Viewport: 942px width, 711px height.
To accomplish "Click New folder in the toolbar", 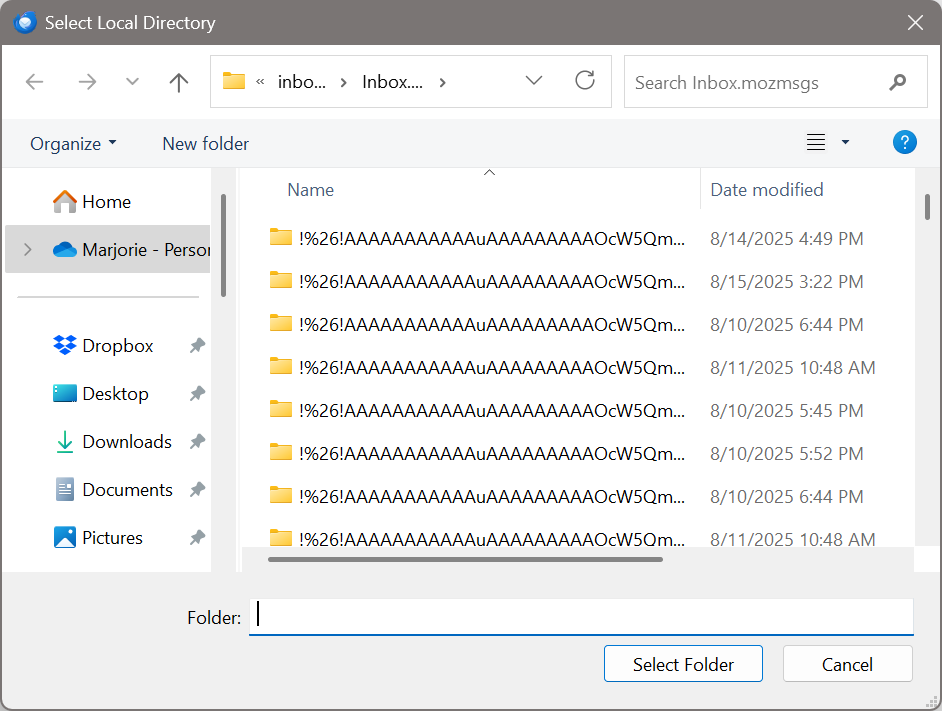I will 205,144.
